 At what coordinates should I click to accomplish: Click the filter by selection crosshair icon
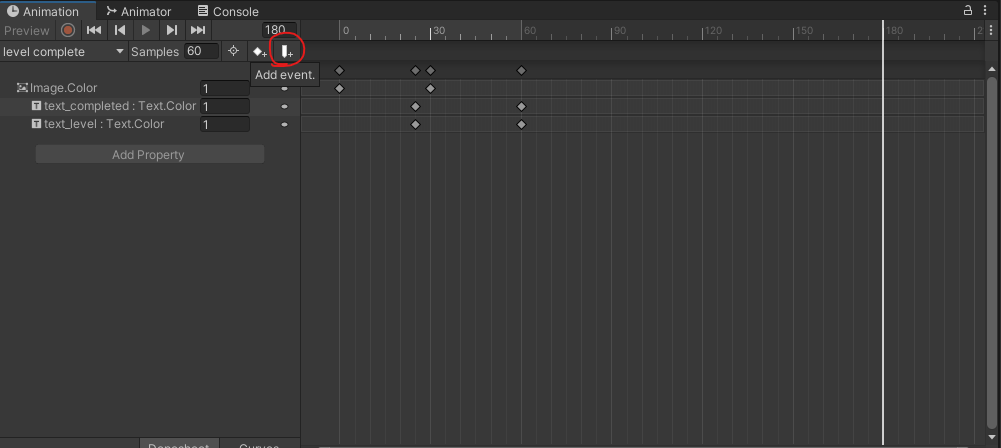[x=234, y=51]
